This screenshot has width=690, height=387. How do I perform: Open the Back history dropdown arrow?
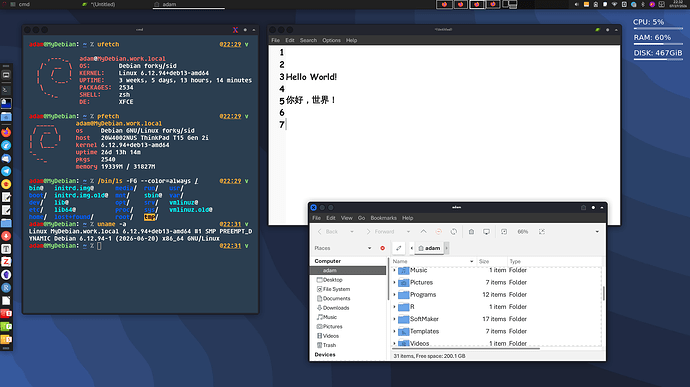tap(352, 232)
